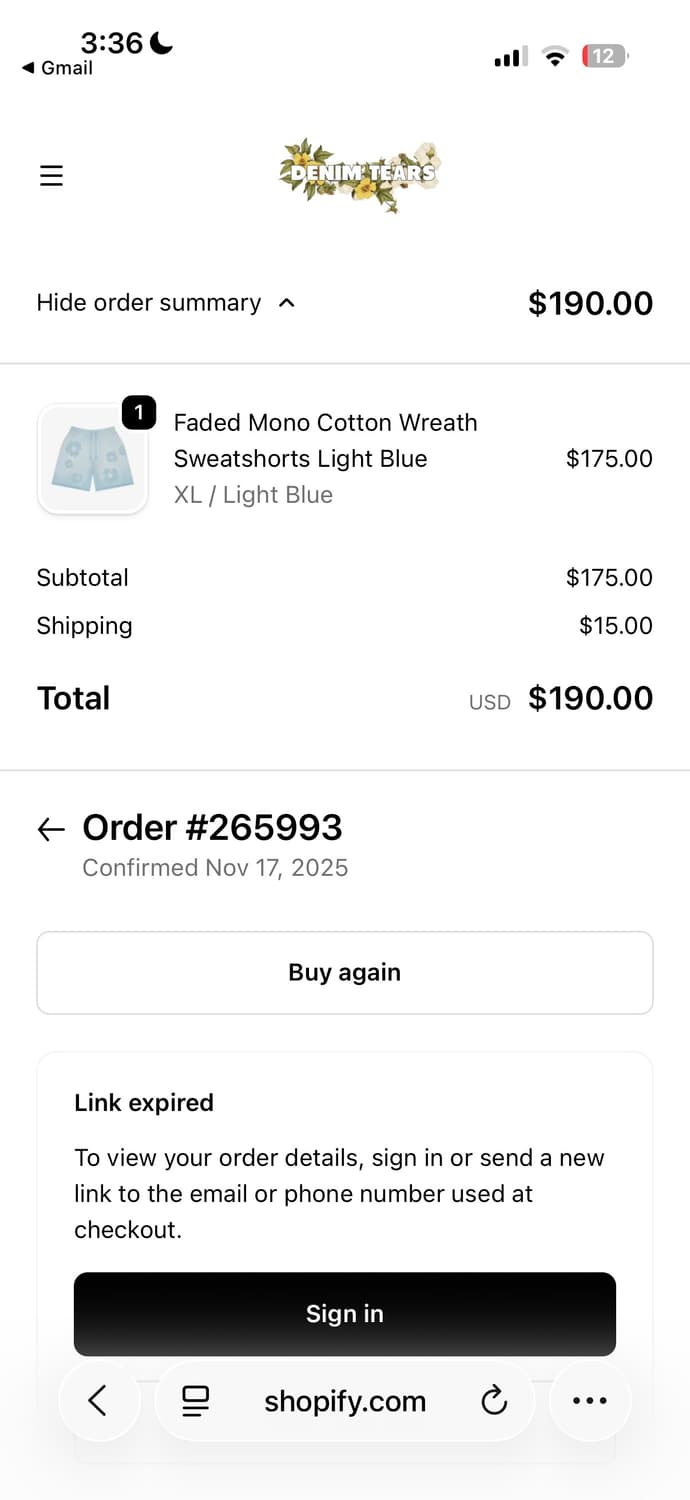The image size is (690, 1500).
Task: Tap the quantity badge on product image
Action: 139,412
